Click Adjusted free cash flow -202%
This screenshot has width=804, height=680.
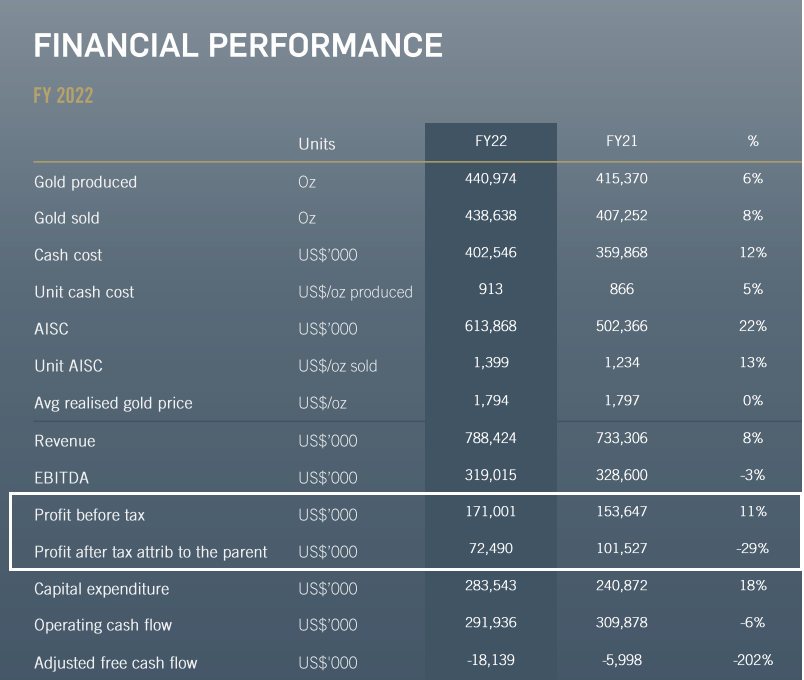click(x=753, y=660)
